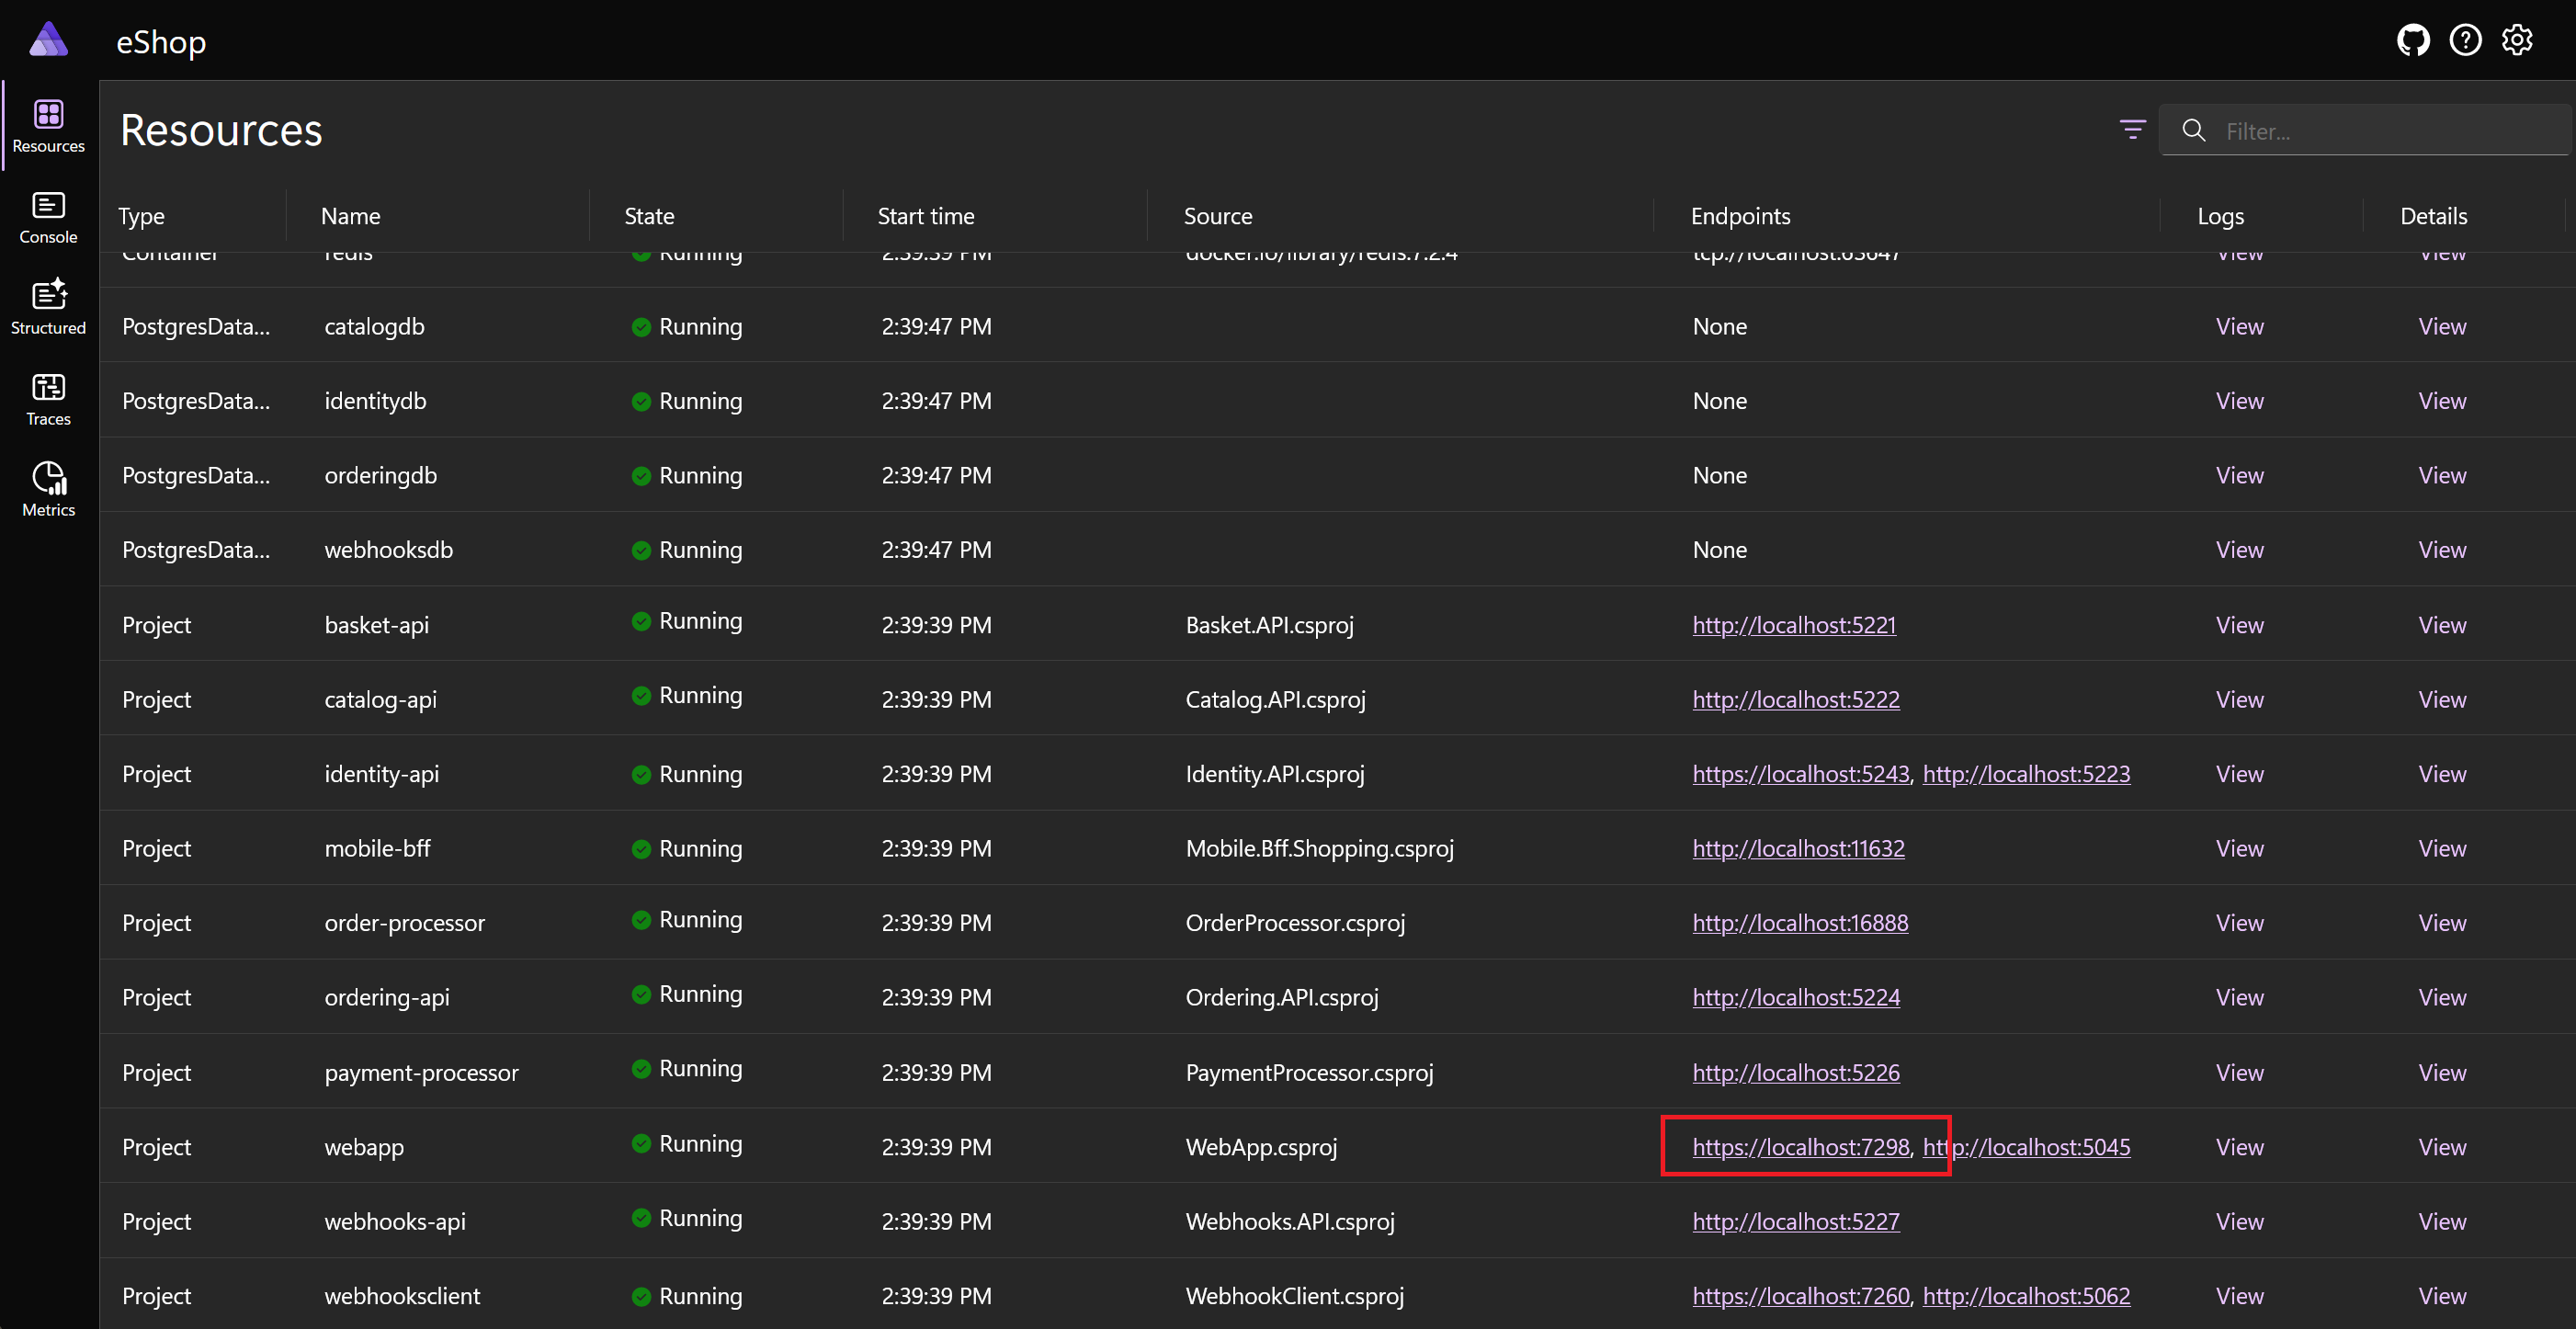Open the help icon in the top bar
This screenshot has height=1329, width=2576.
pos(2466,40)
